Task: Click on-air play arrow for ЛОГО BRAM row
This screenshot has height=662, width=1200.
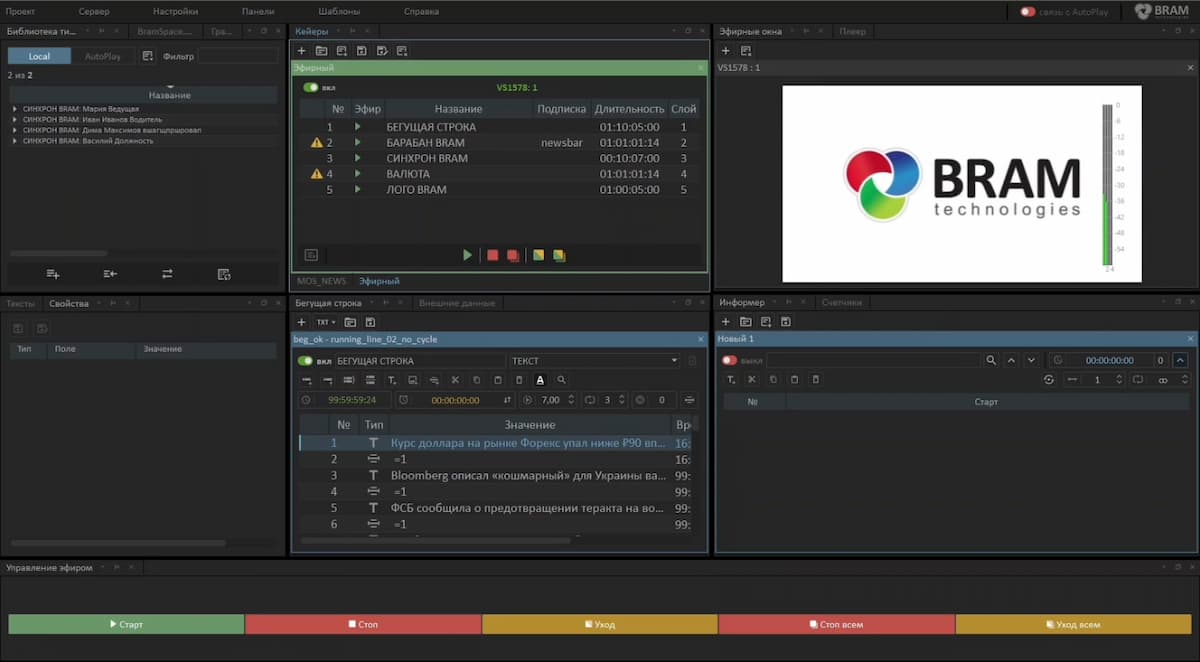Action: [x=358, y=189]
